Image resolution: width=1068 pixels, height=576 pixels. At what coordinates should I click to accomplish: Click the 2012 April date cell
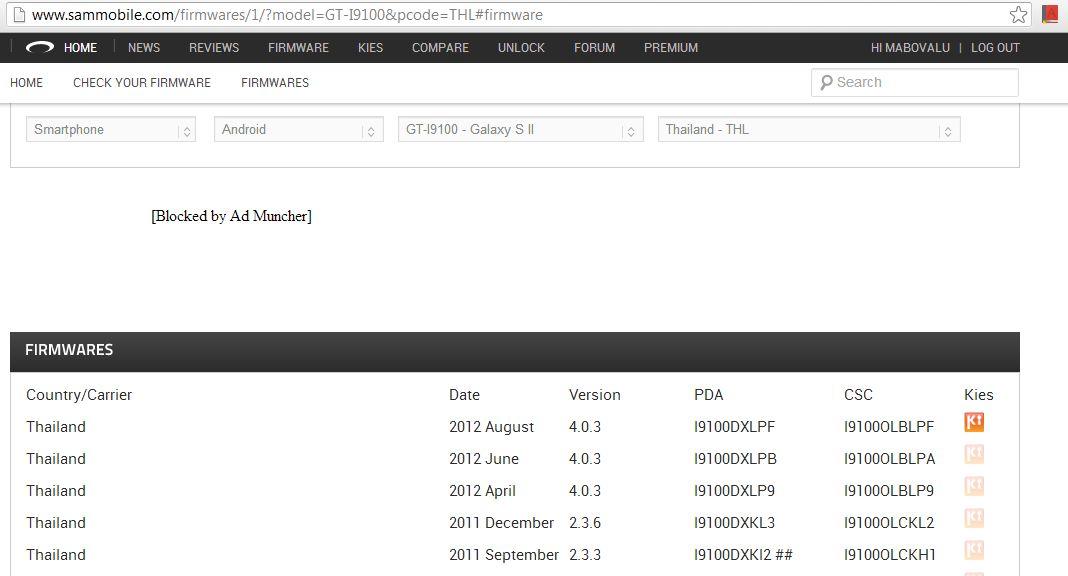[482, 491]
